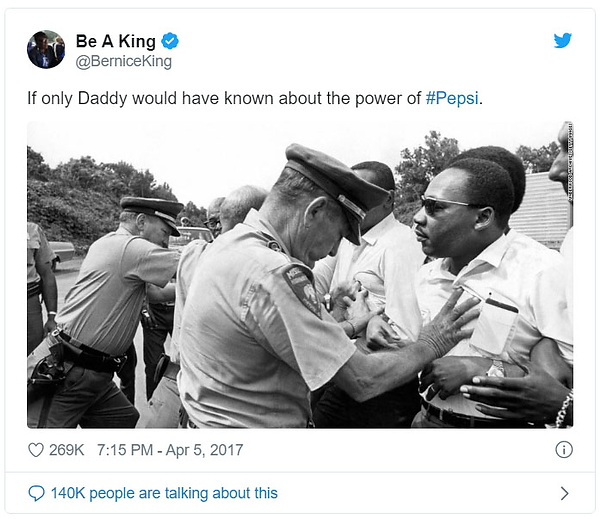Open the "Be A King" display name

[x=116, y=41]
